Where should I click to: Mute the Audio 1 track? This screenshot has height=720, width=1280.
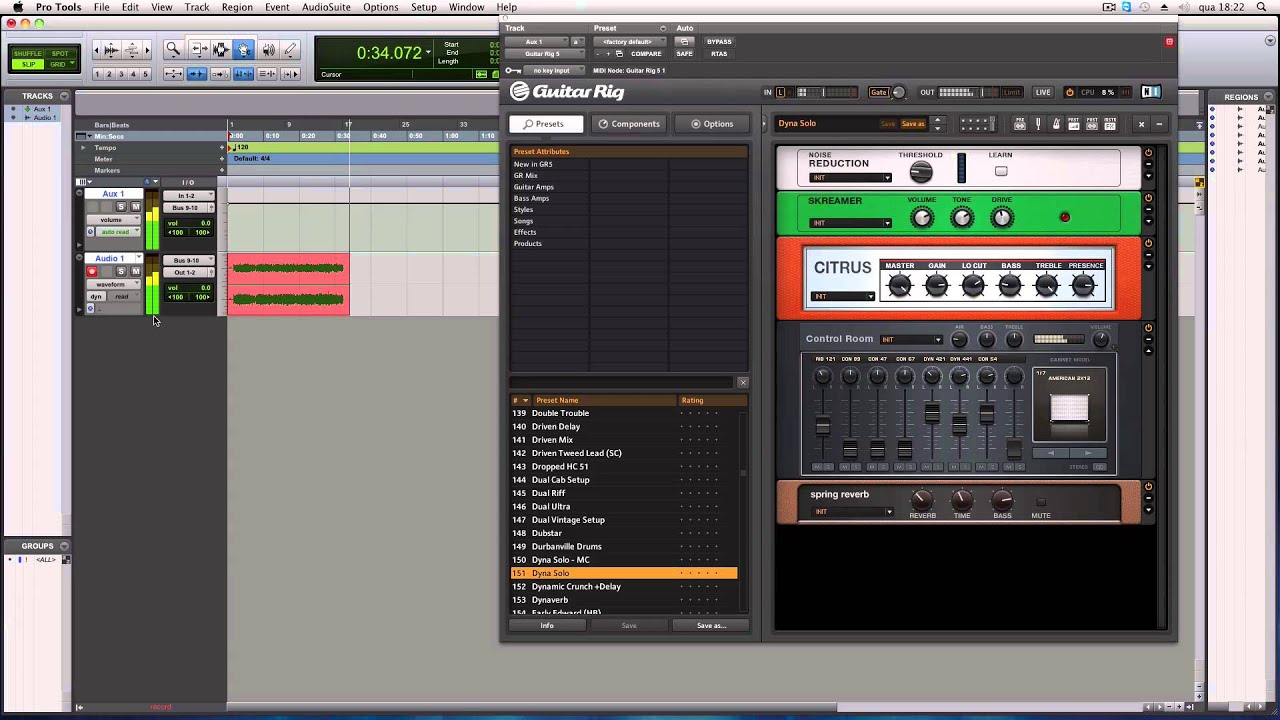tap(135, 272)
